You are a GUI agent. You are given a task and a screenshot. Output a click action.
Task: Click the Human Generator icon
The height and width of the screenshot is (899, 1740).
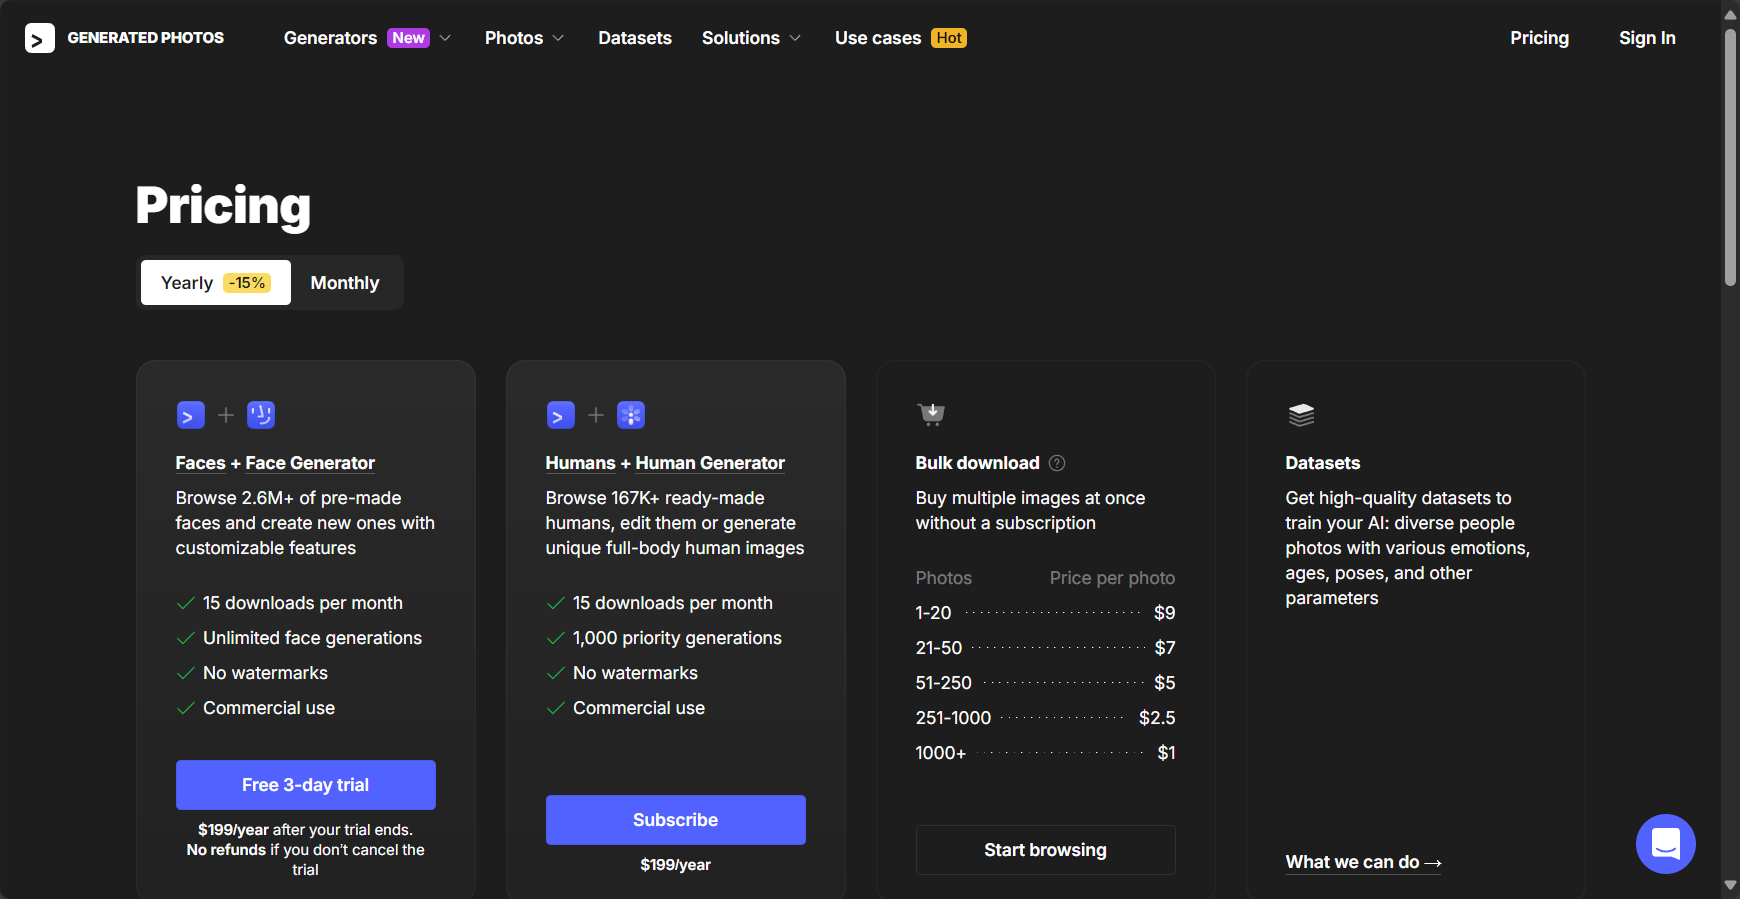click(631, 415)
